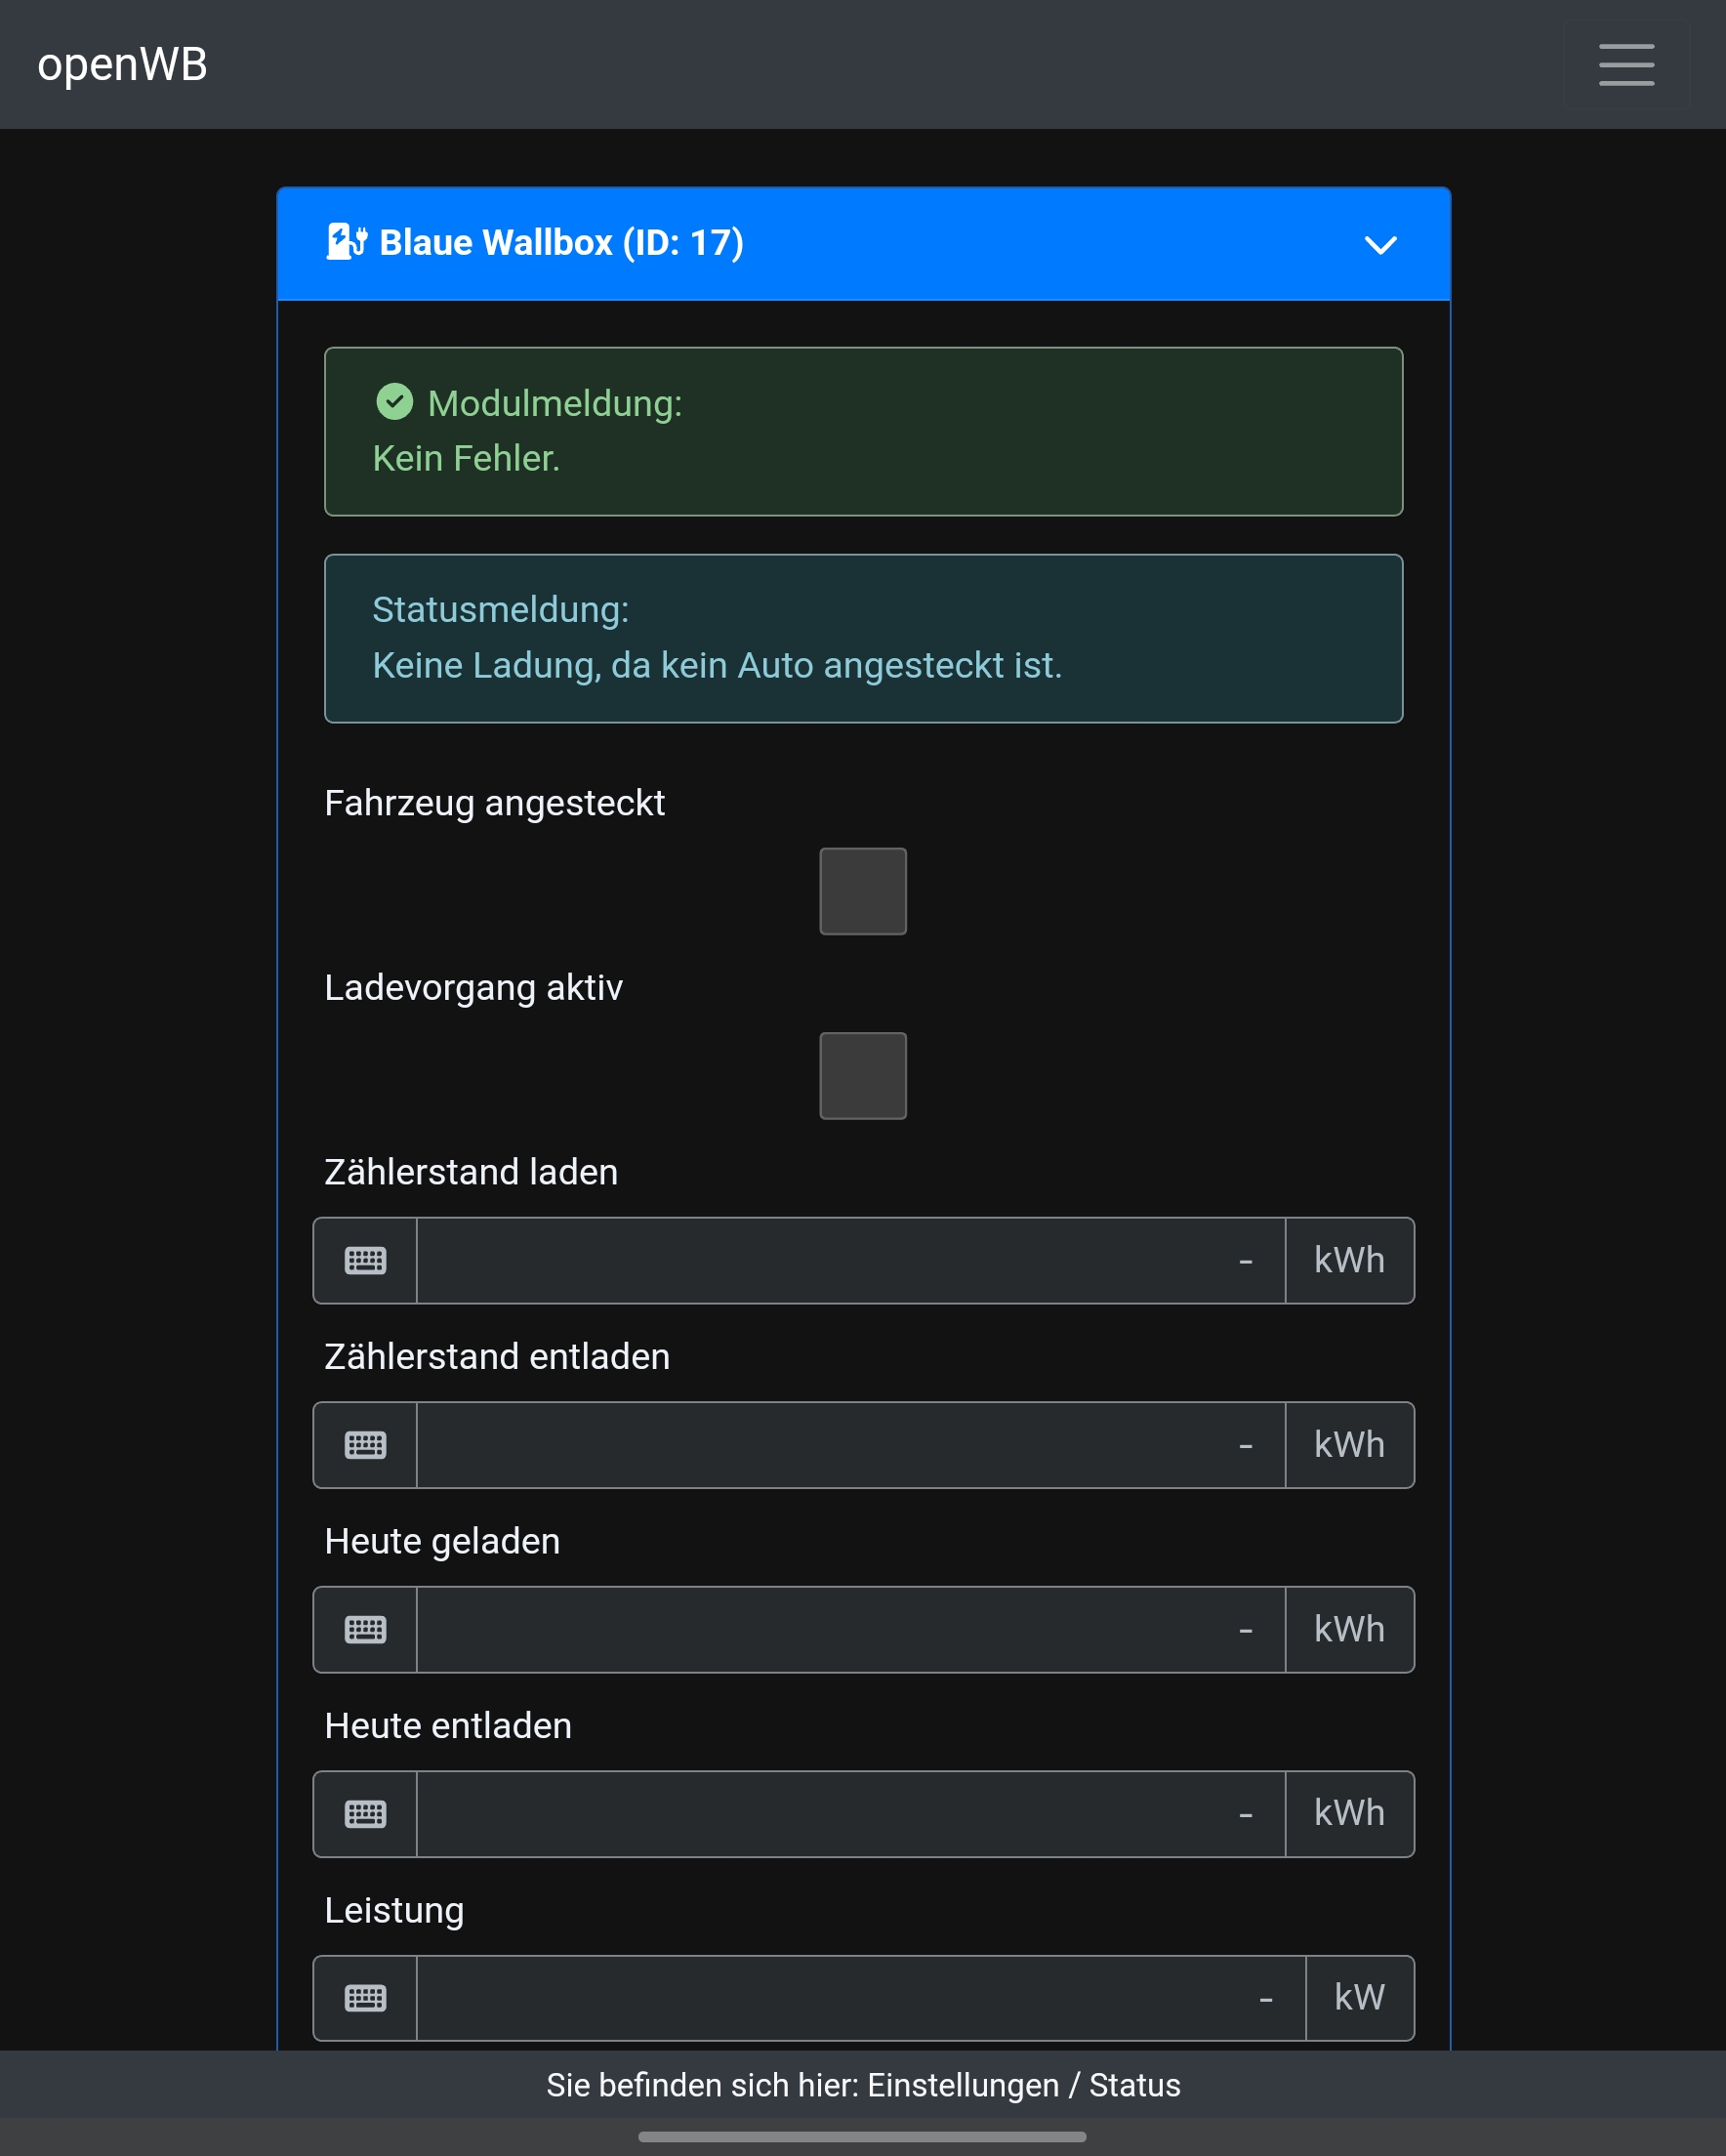Toggle the Fahrzeug angesteckt checkbox
The height and width of the screenshot is (2156, 1726).
point(863,891)
